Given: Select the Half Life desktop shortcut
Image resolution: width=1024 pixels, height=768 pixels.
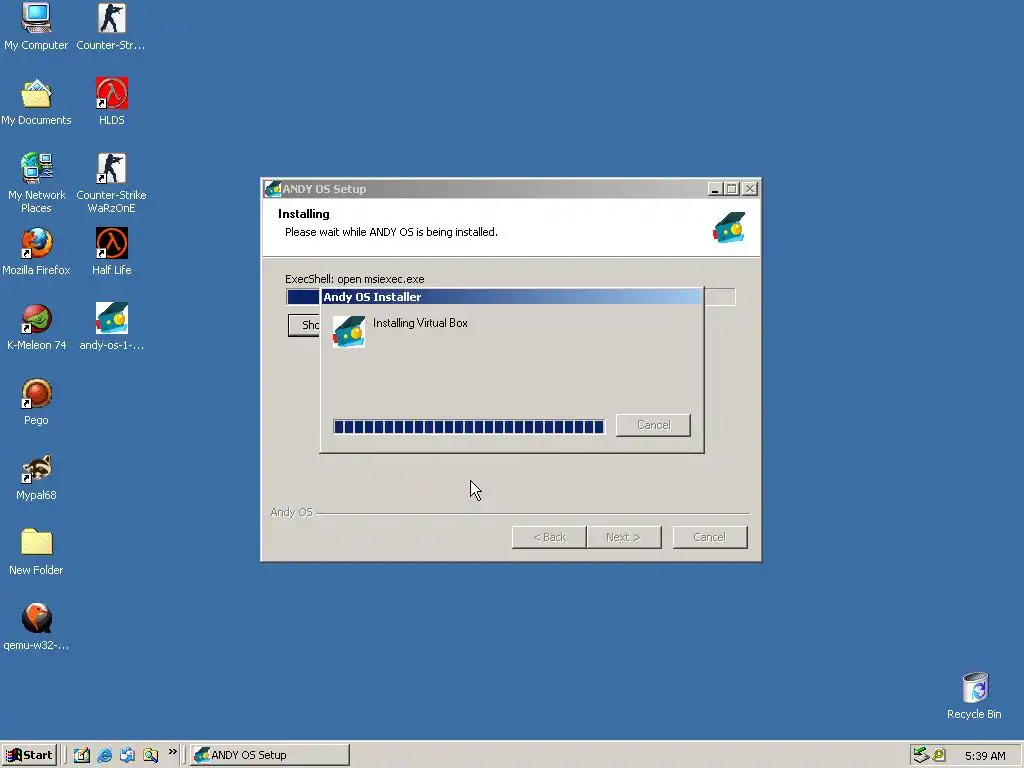Looking at the screenshot, I should (x=112, y=251).
